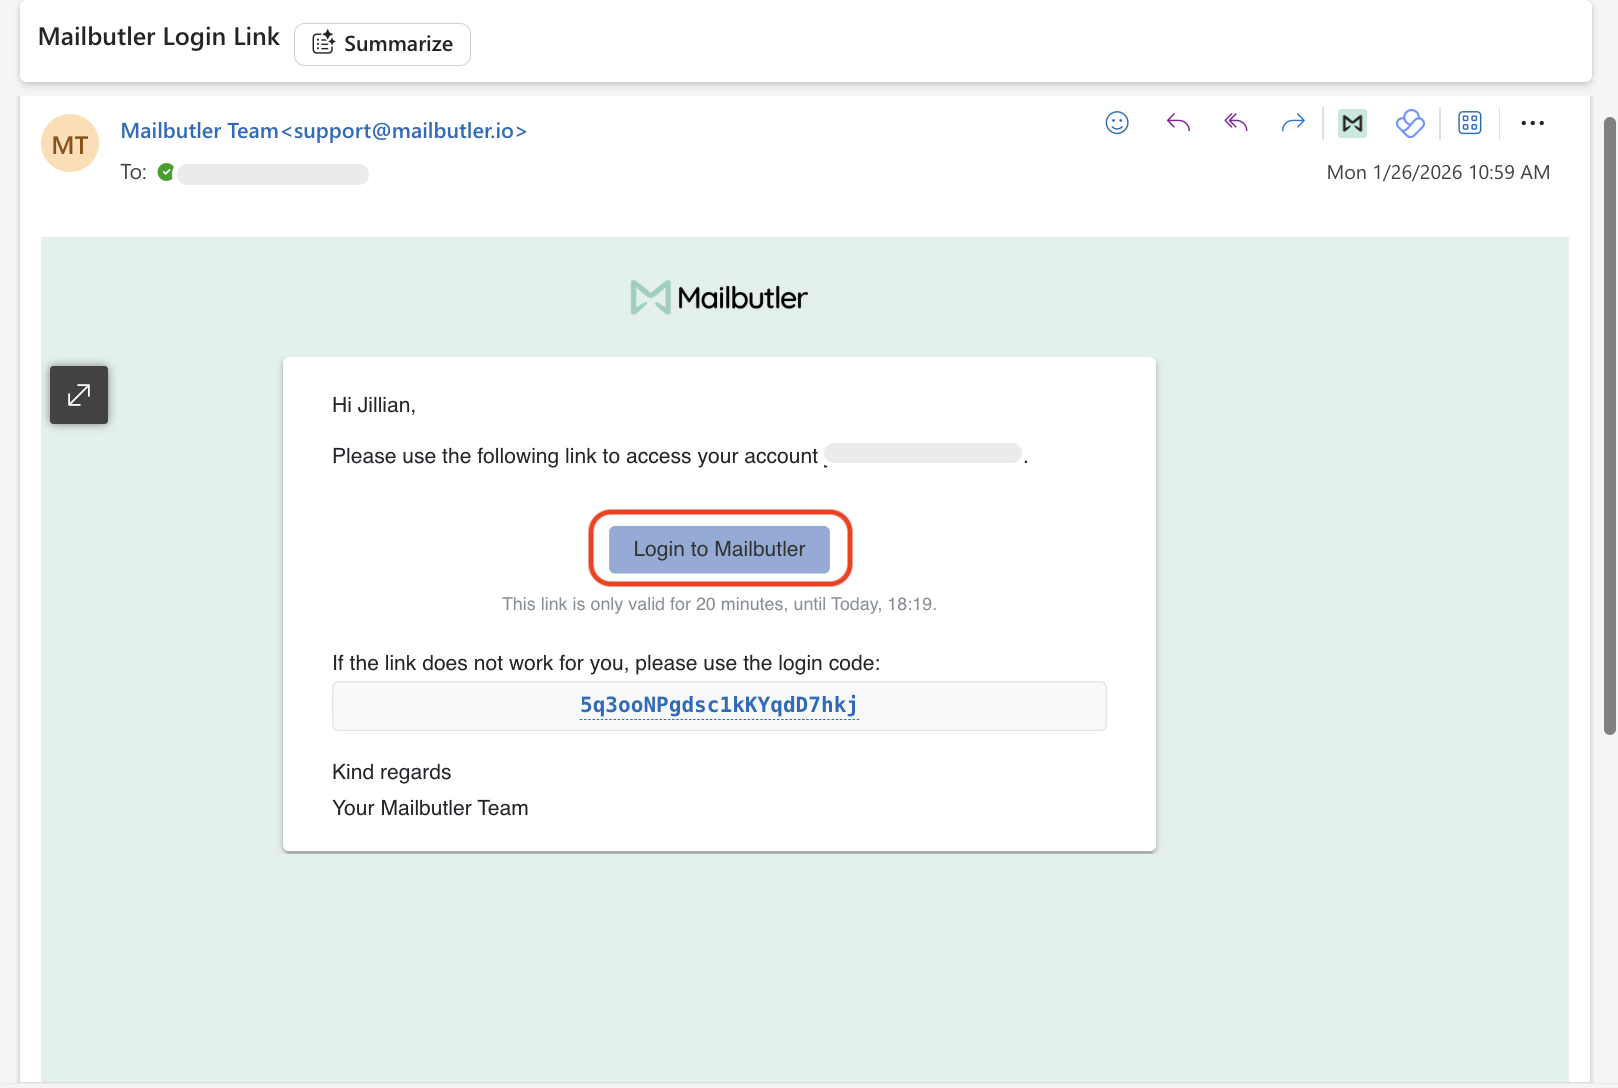Screen dimensions: 1618x1088
Task: Open the Mailbutler add-in icon
Action: point(1352,123)
